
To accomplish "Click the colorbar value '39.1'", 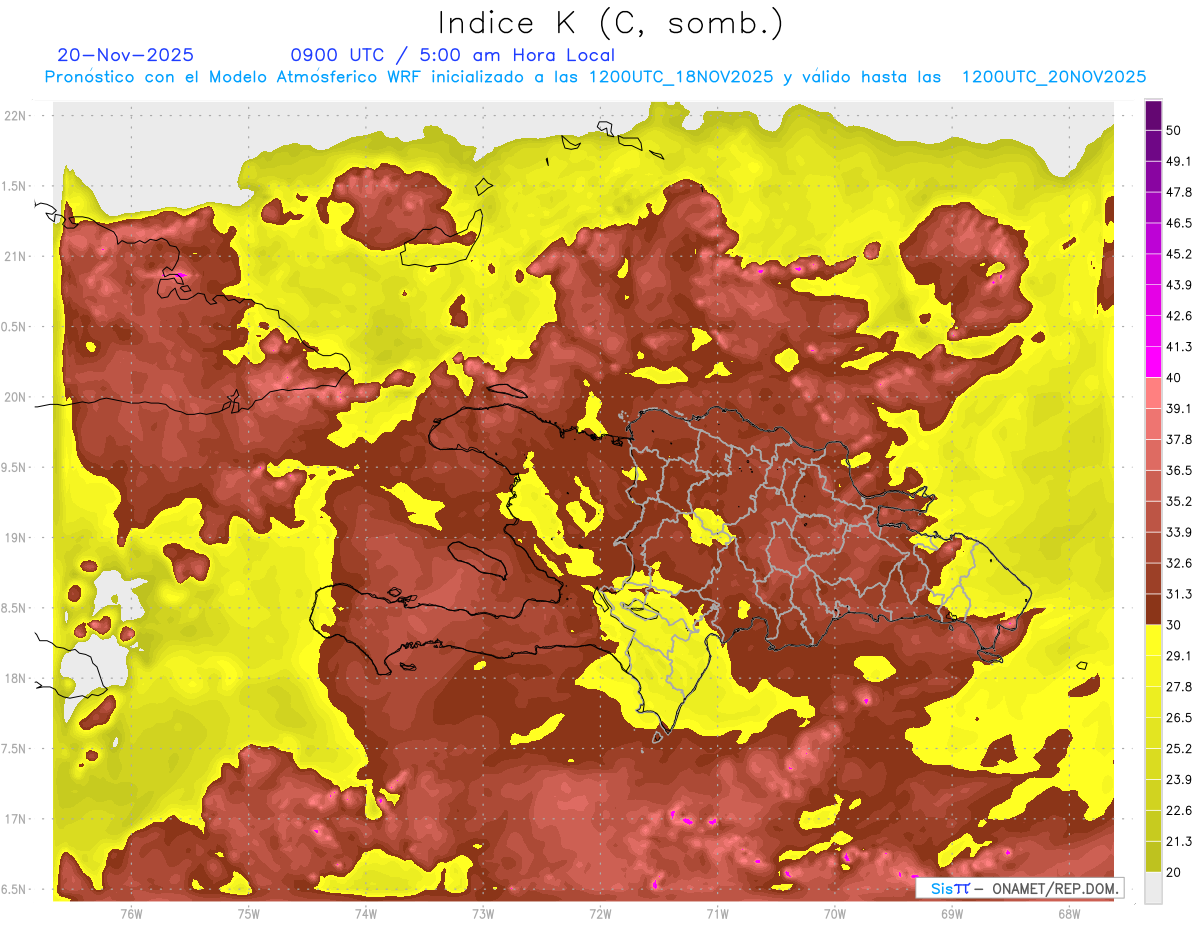I will pyautogui.click(x=1179, y=409).
